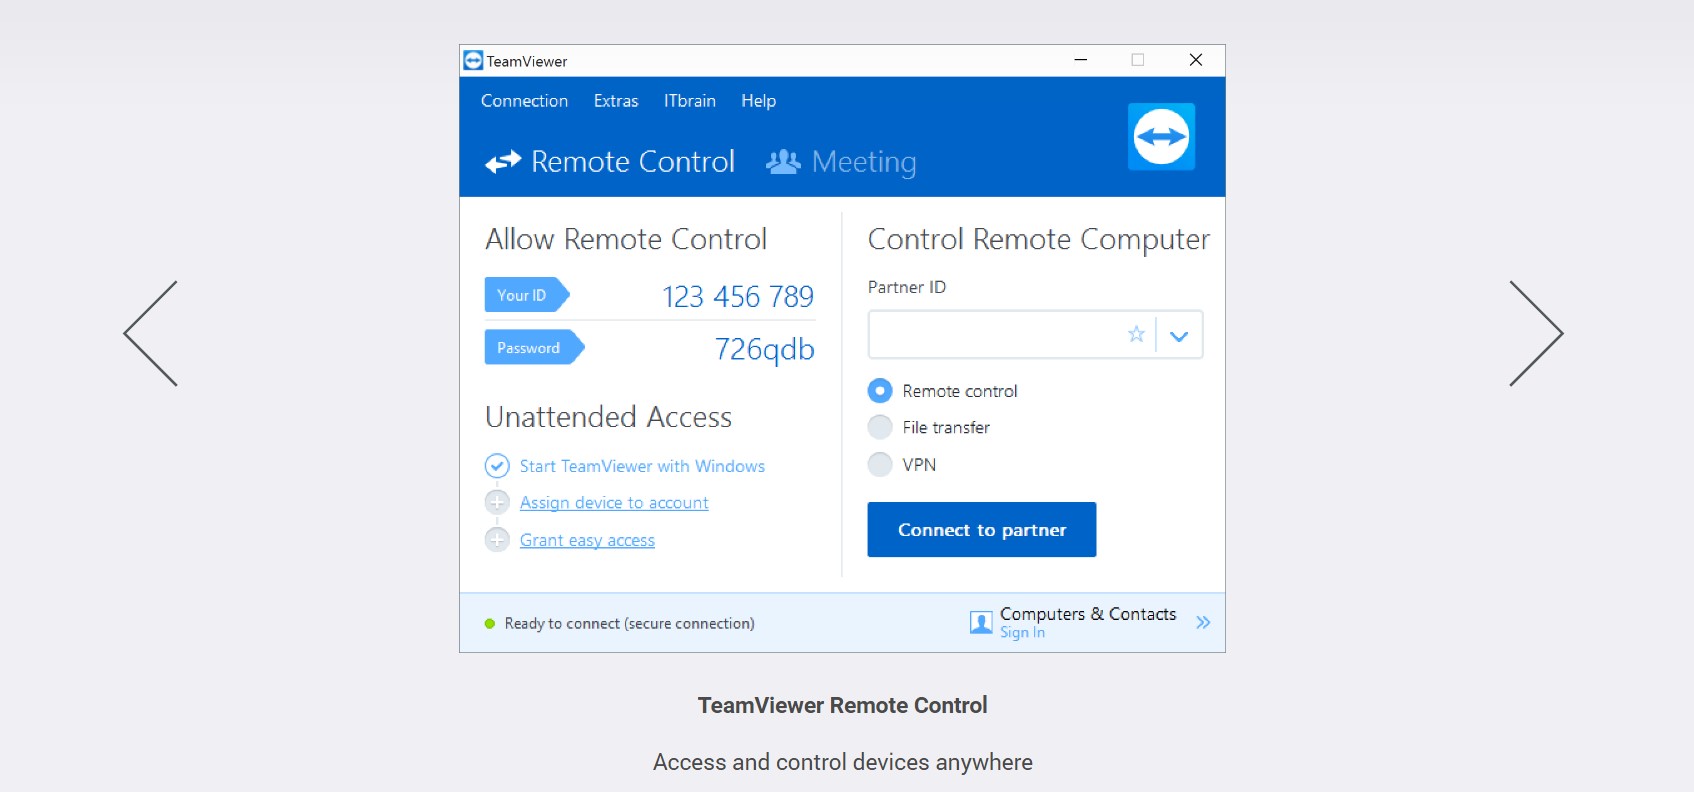Screen dimensions: 1694x792
Task: Open the ITbrain menu
Action: click(x=690, y=101)
